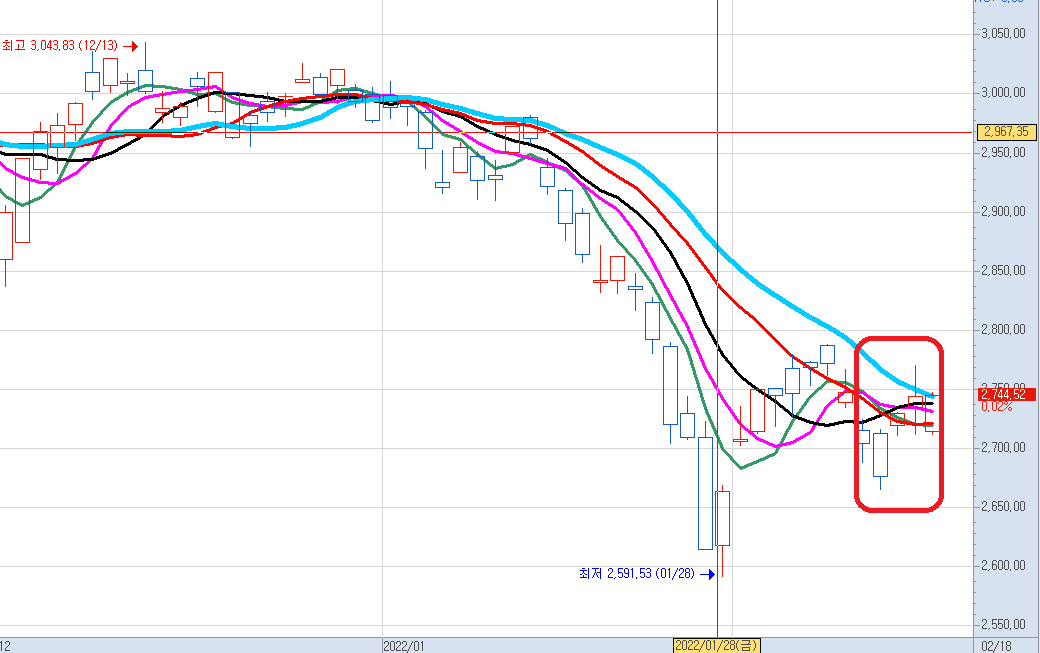Click the 2,967.35 crosshair price tag
Image resolution: width=1040 pixels, height=653 pixels.
point(1006,132)
